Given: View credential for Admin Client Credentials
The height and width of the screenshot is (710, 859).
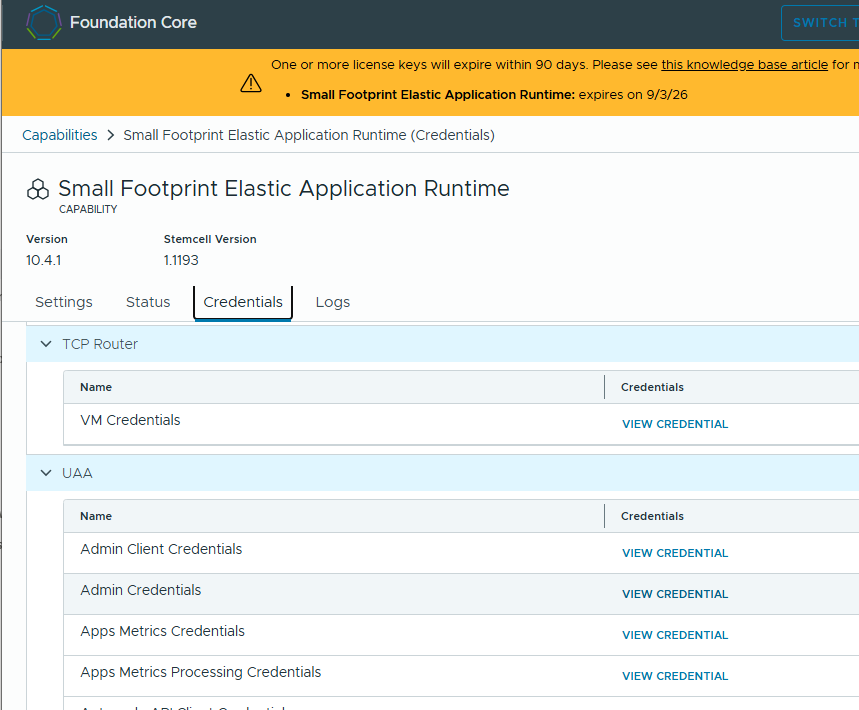Looking at the screenshot, I should click(x=675, y=553).
